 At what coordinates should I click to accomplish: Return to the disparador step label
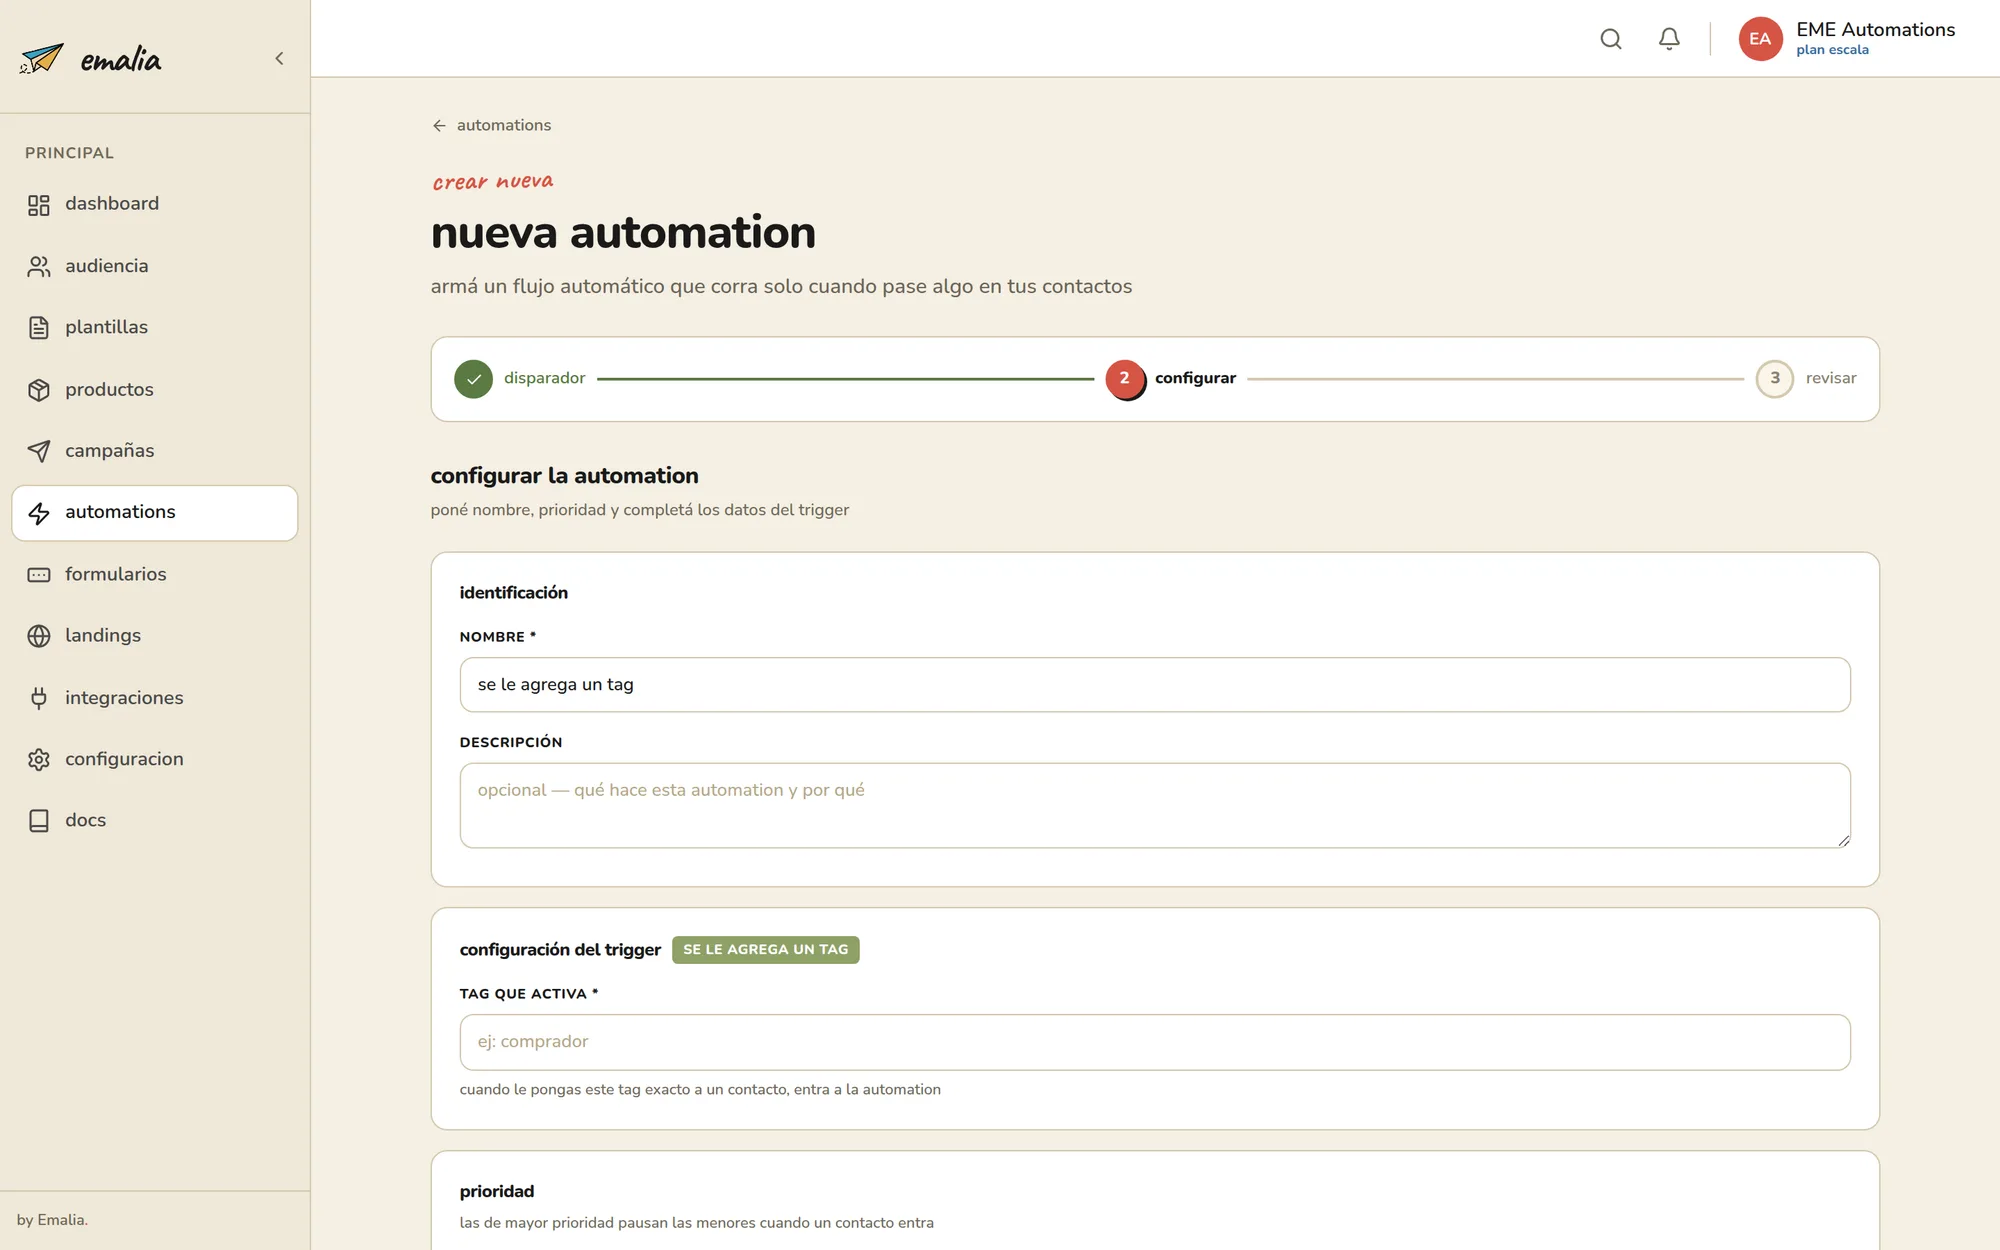tap(545, 378)
